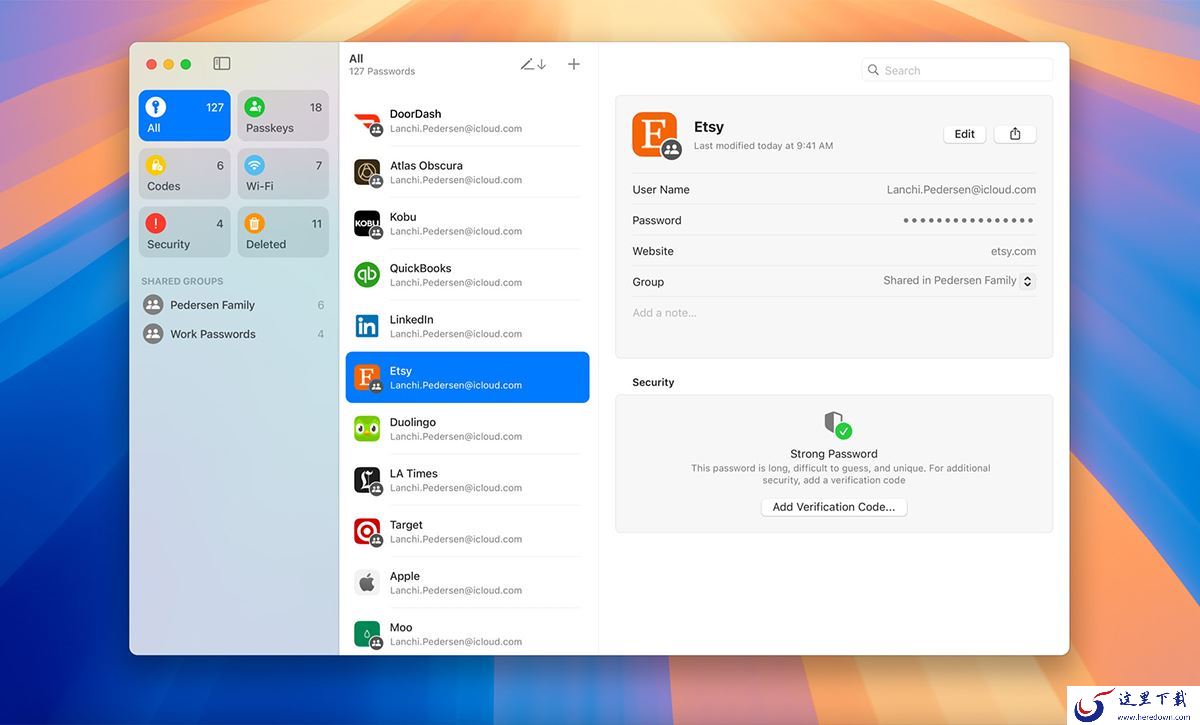Select the Target entry name
Image resolution: width=1200 pixels, height=725 pixels.
coord(406,525)
